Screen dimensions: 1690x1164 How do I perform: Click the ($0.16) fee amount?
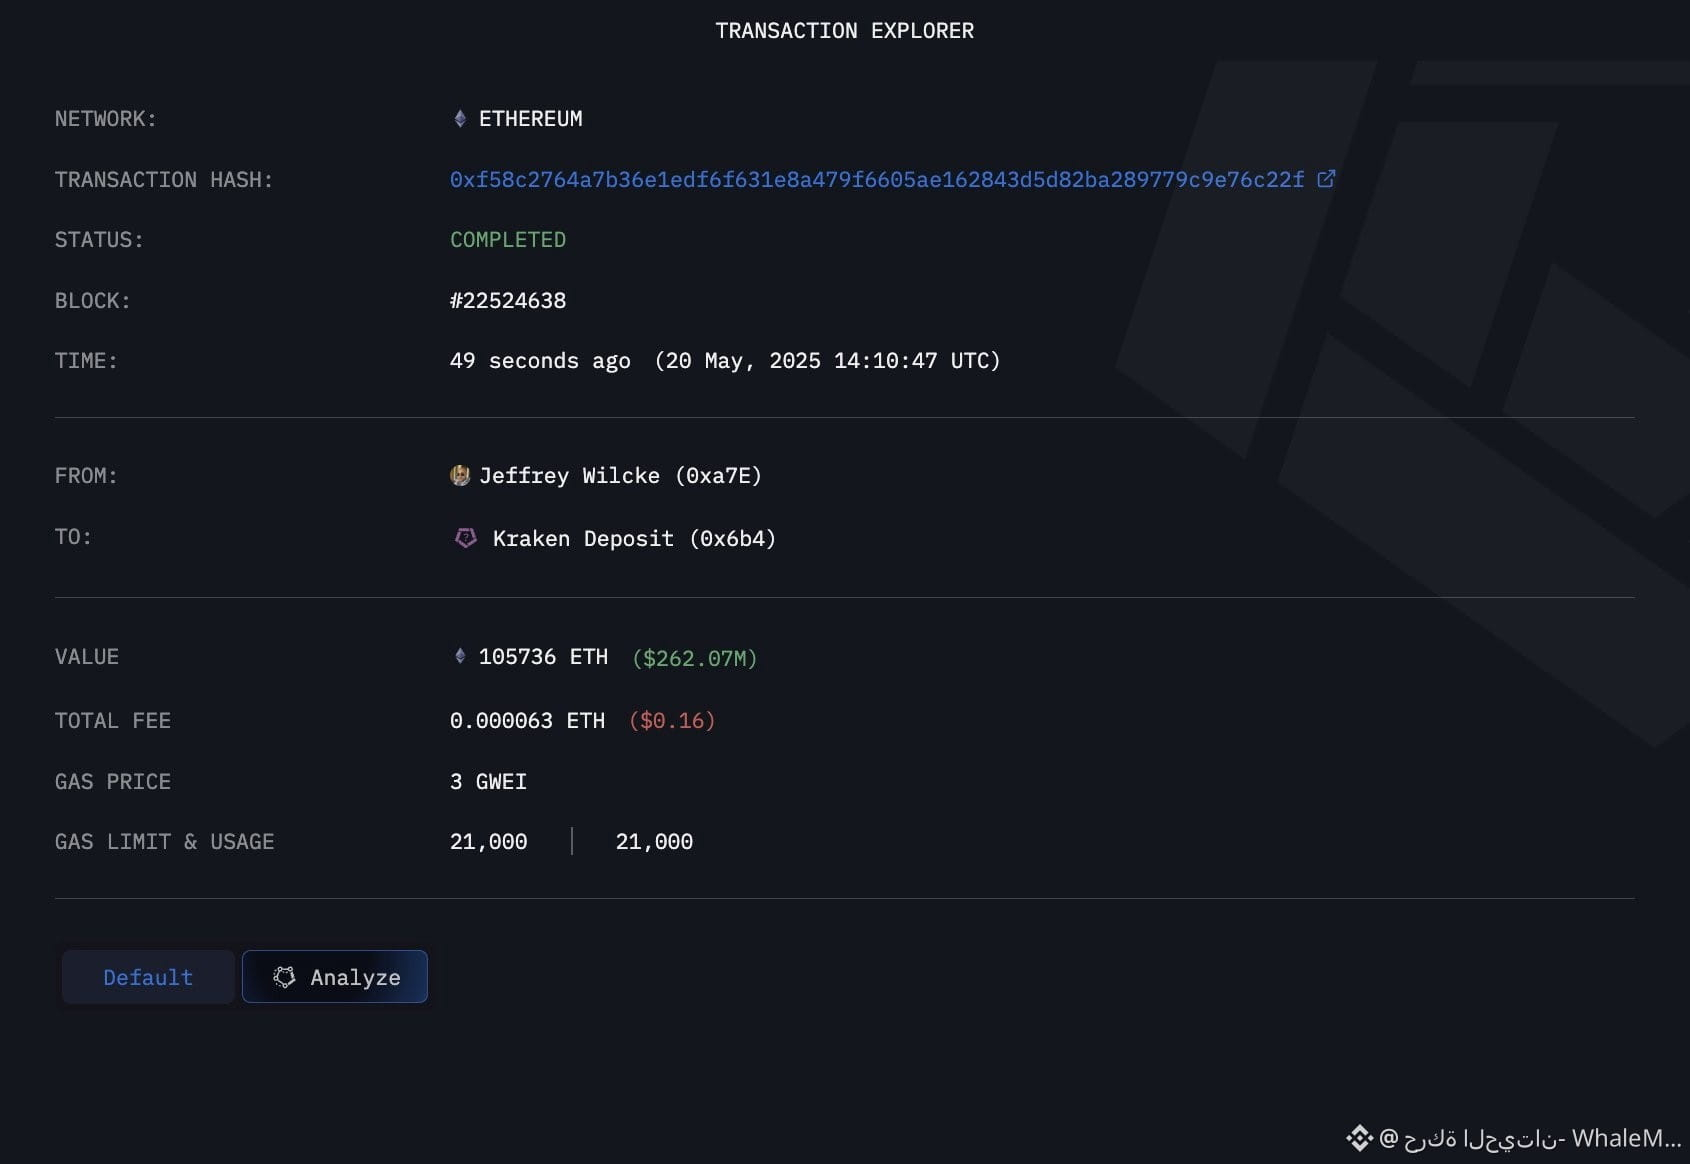[x=672, y=721]
